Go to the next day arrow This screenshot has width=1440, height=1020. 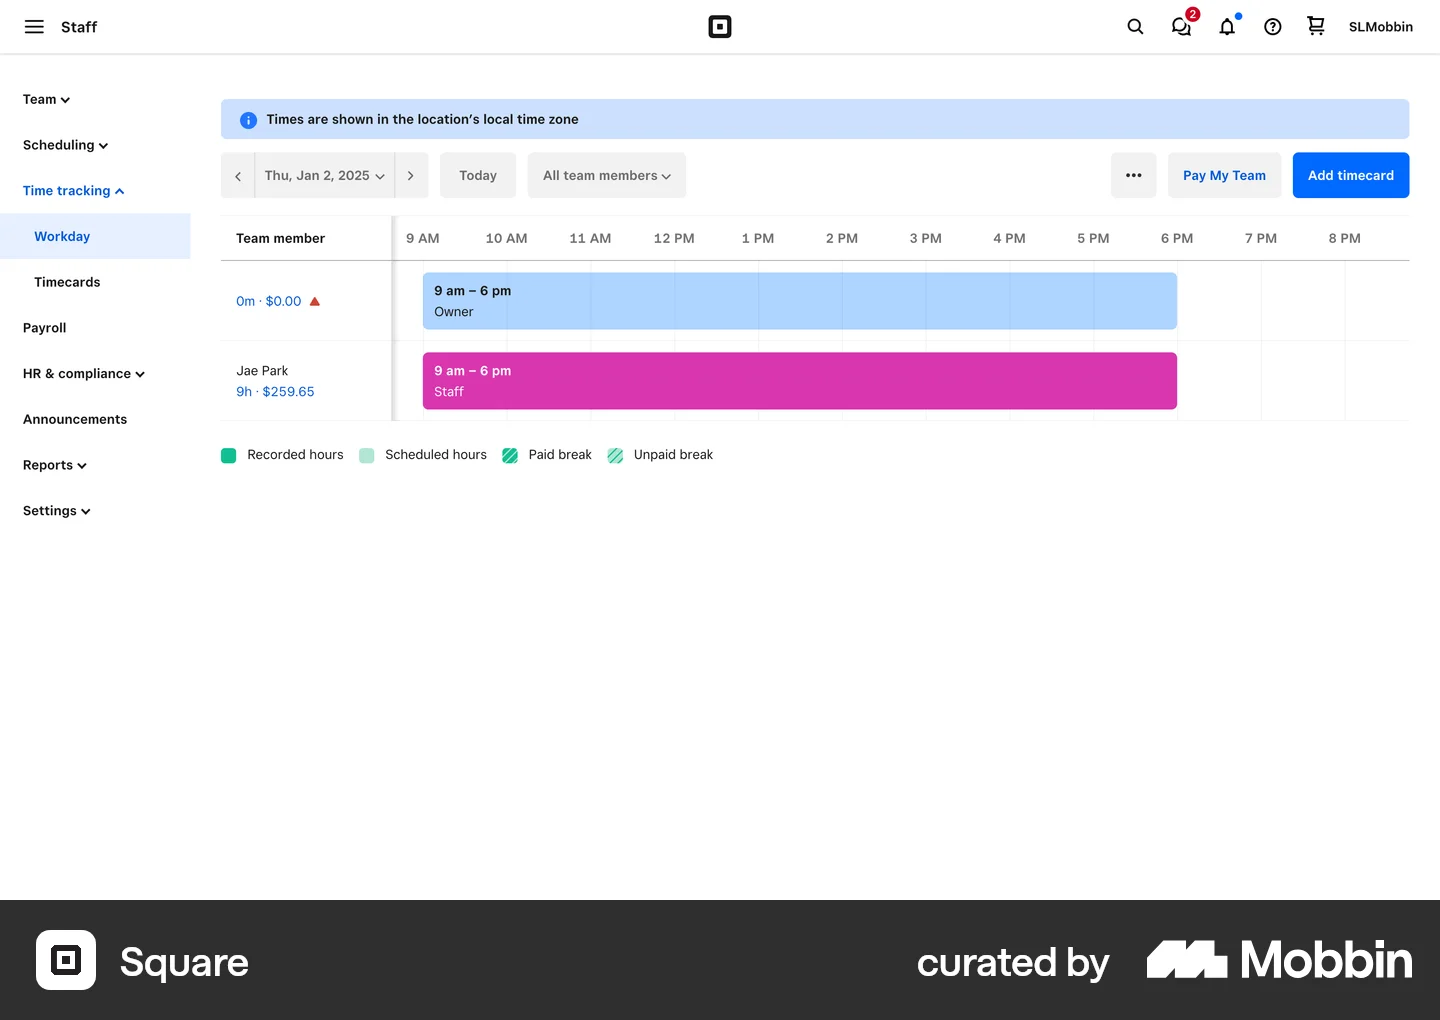tap(411, 176)
